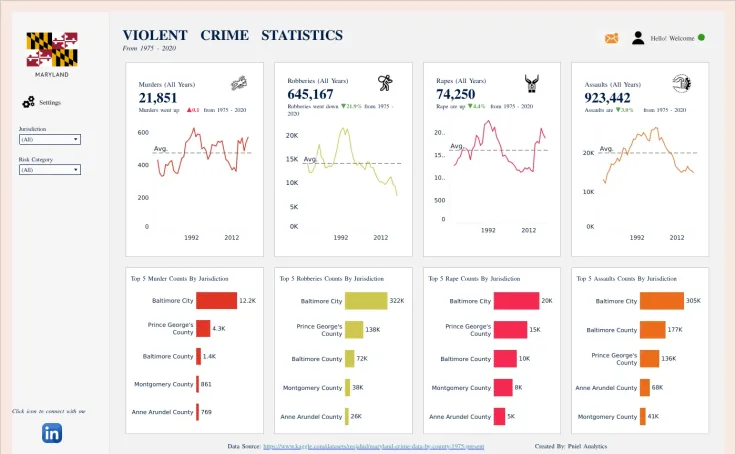Click Anne Arundel County robberies bar 26K
736x454 pixels.
347,416
